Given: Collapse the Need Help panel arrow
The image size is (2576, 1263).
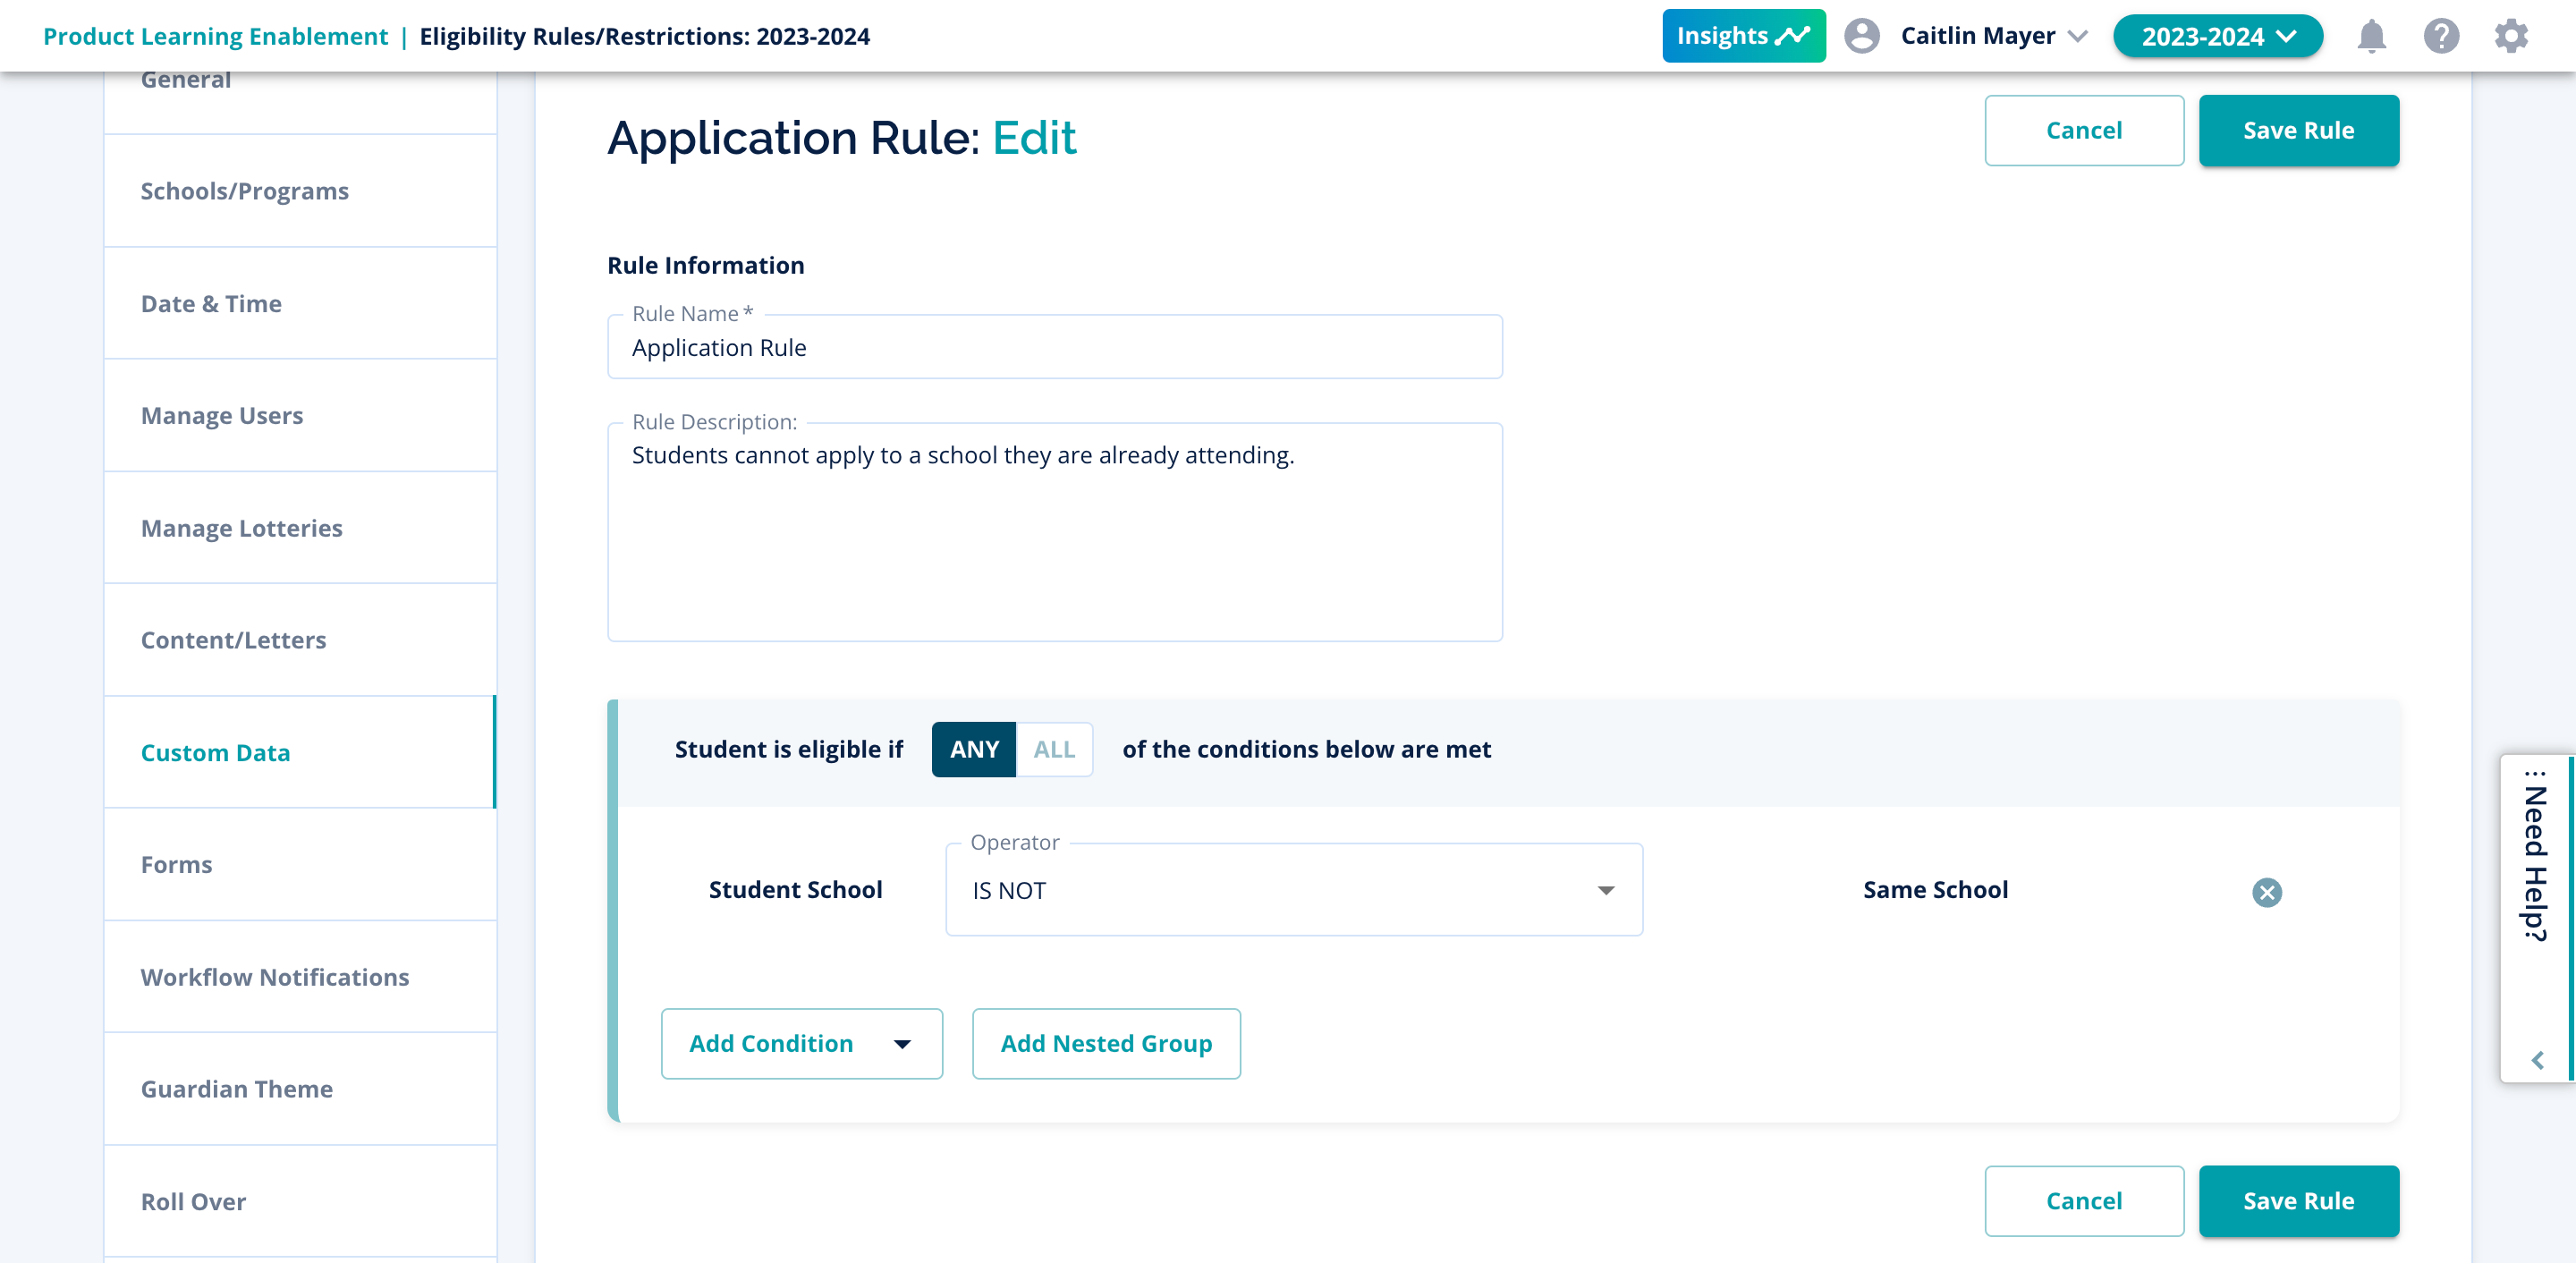Looking at the screenshot, I should (x=2537, y=1060).
